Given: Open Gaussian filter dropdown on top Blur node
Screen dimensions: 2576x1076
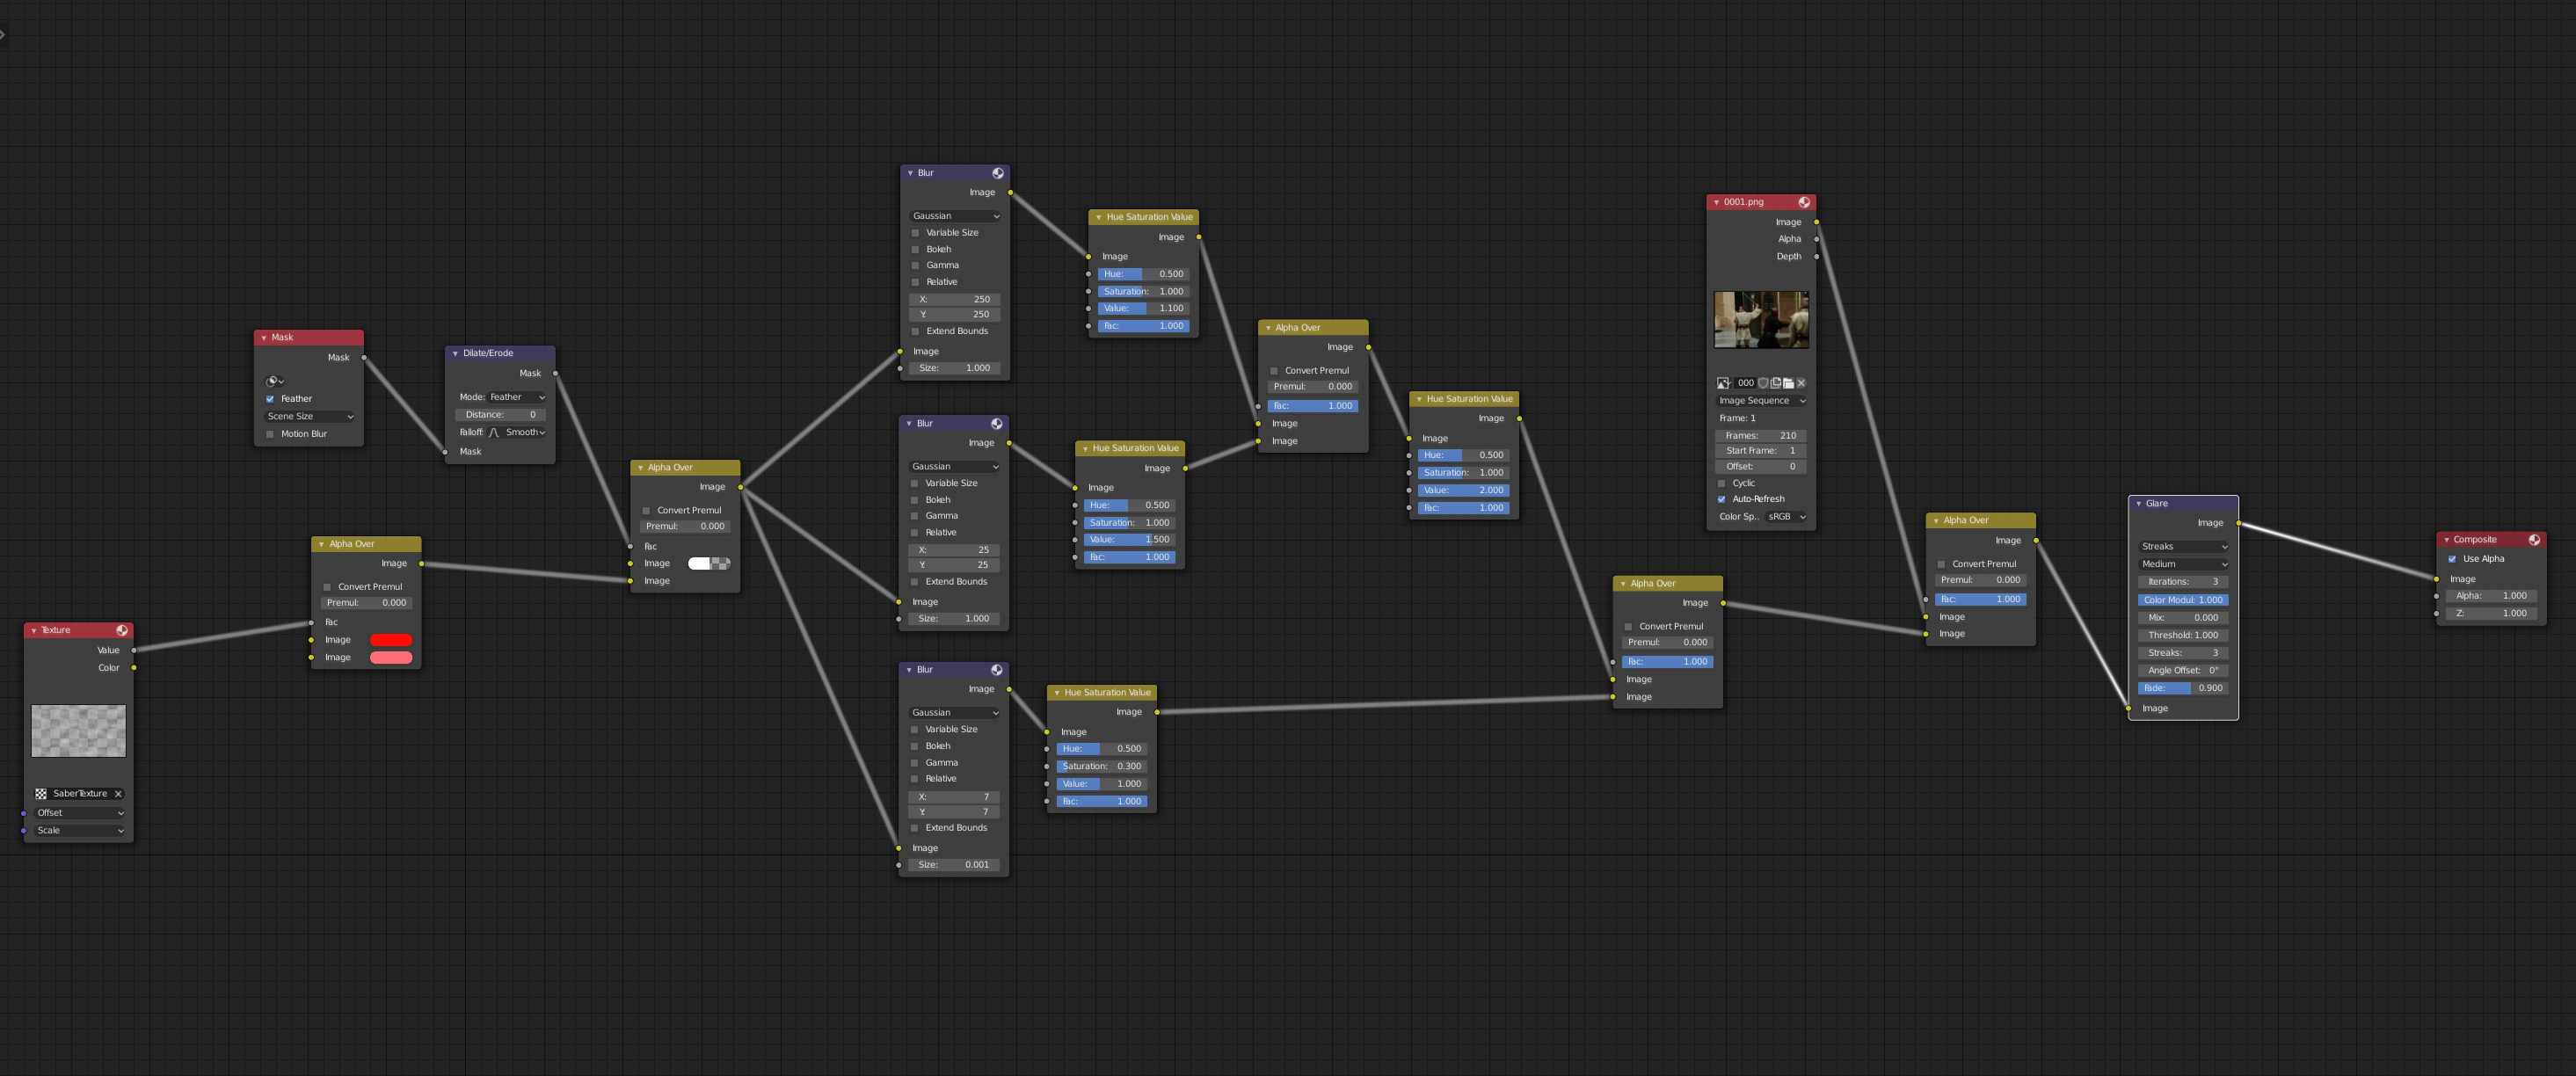Looking at the screenshot, I should tap(955, 216).
